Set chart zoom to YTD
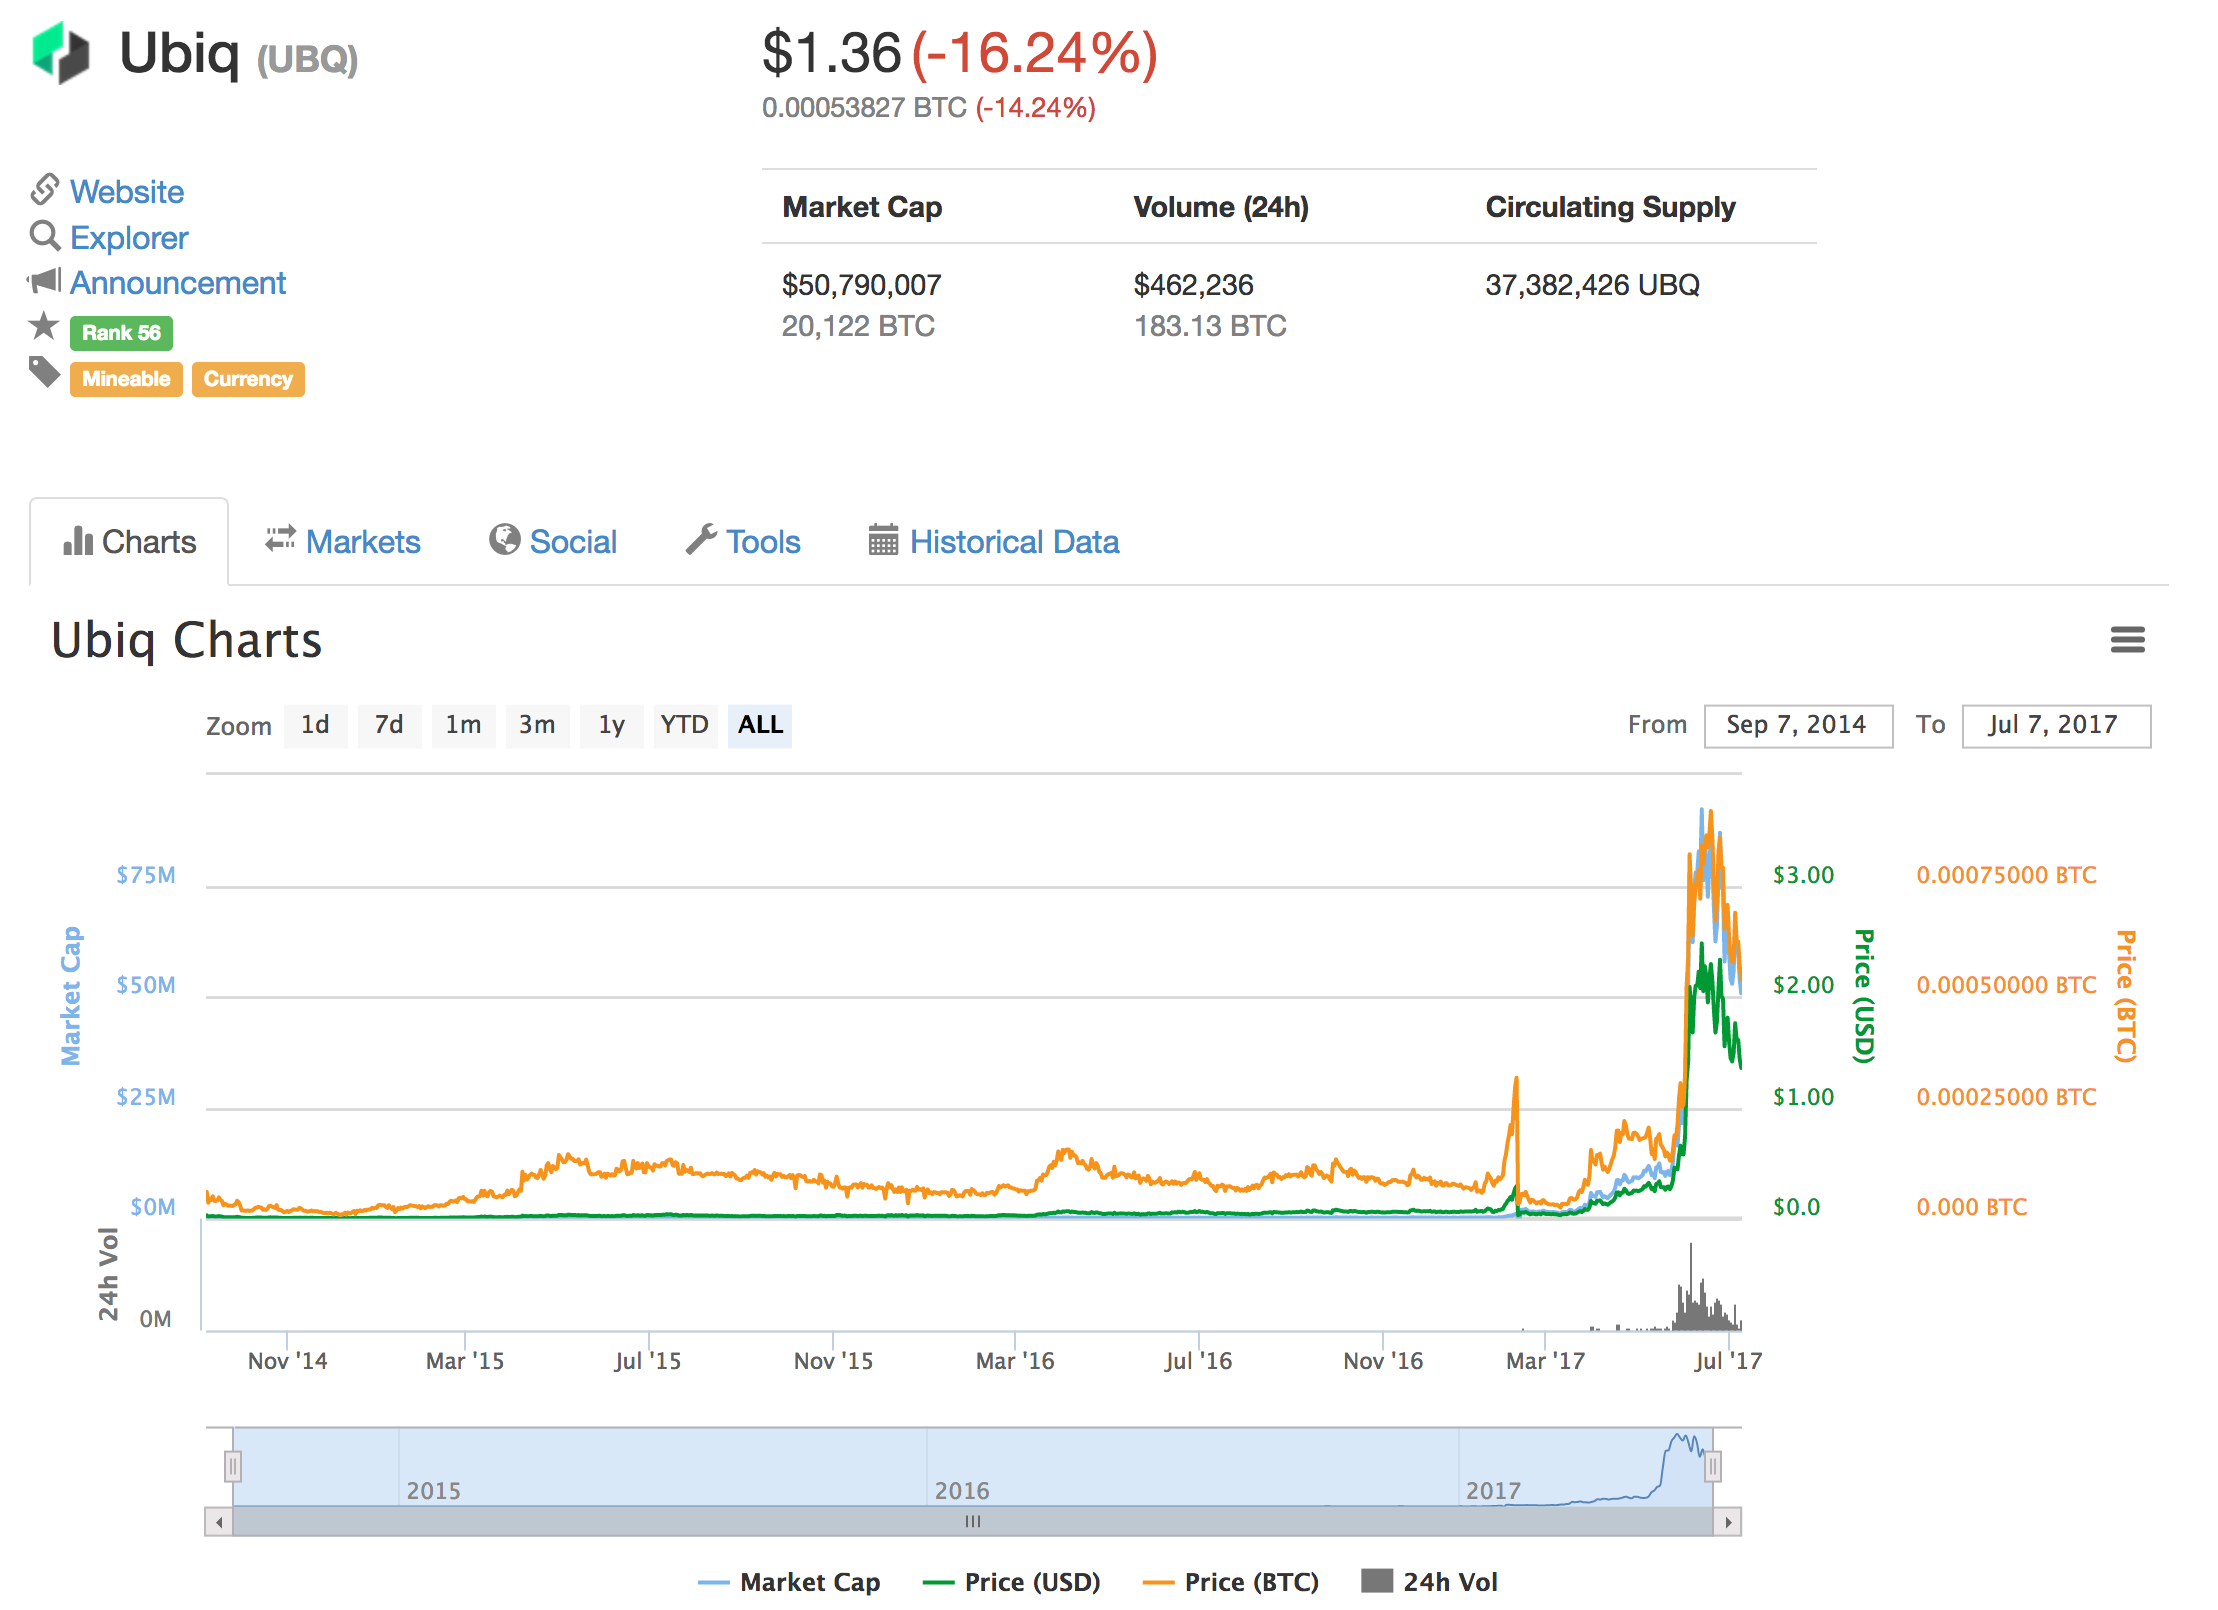 coord(685,725)
